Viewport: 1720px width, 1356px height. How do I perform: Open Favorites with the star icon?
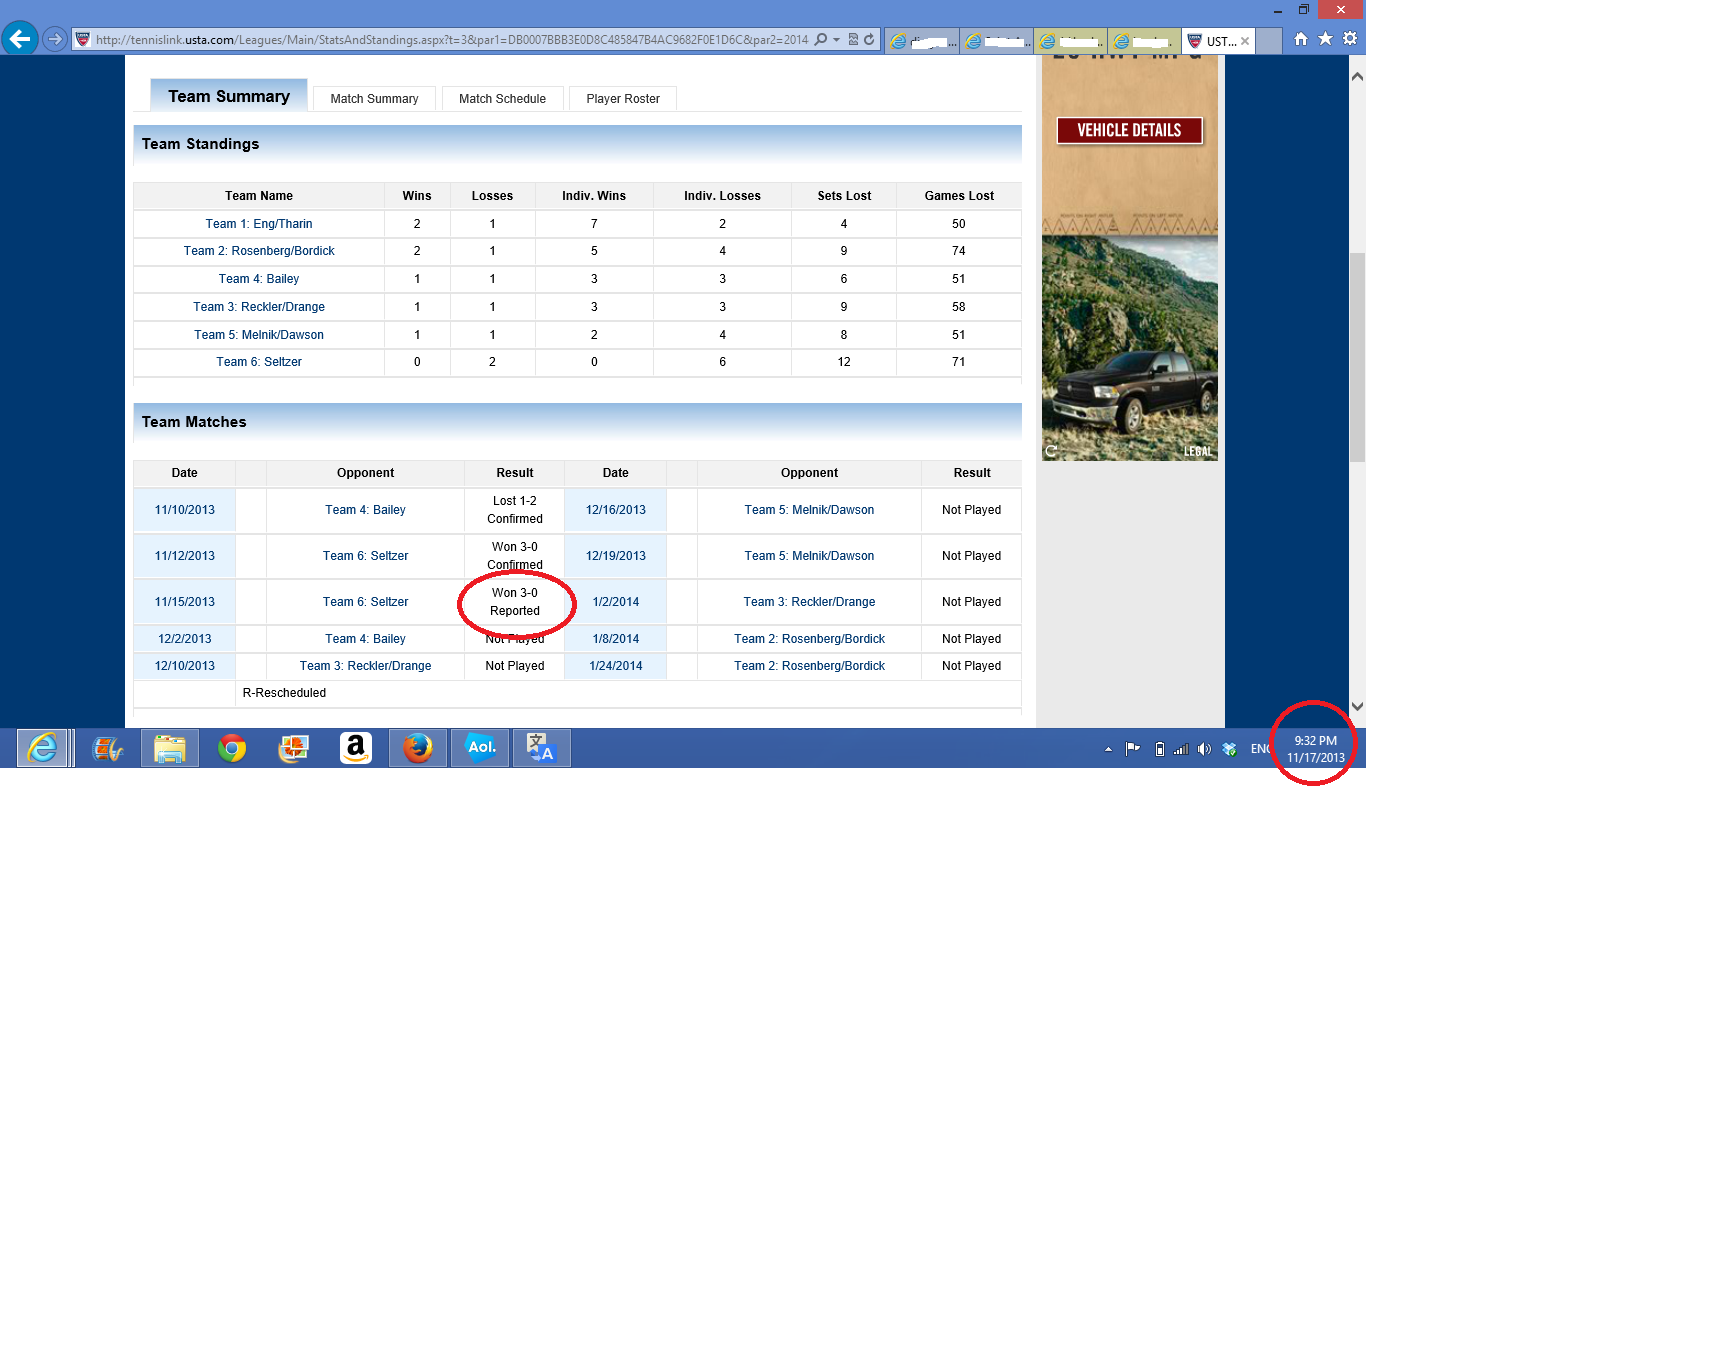coord(1325,39)
